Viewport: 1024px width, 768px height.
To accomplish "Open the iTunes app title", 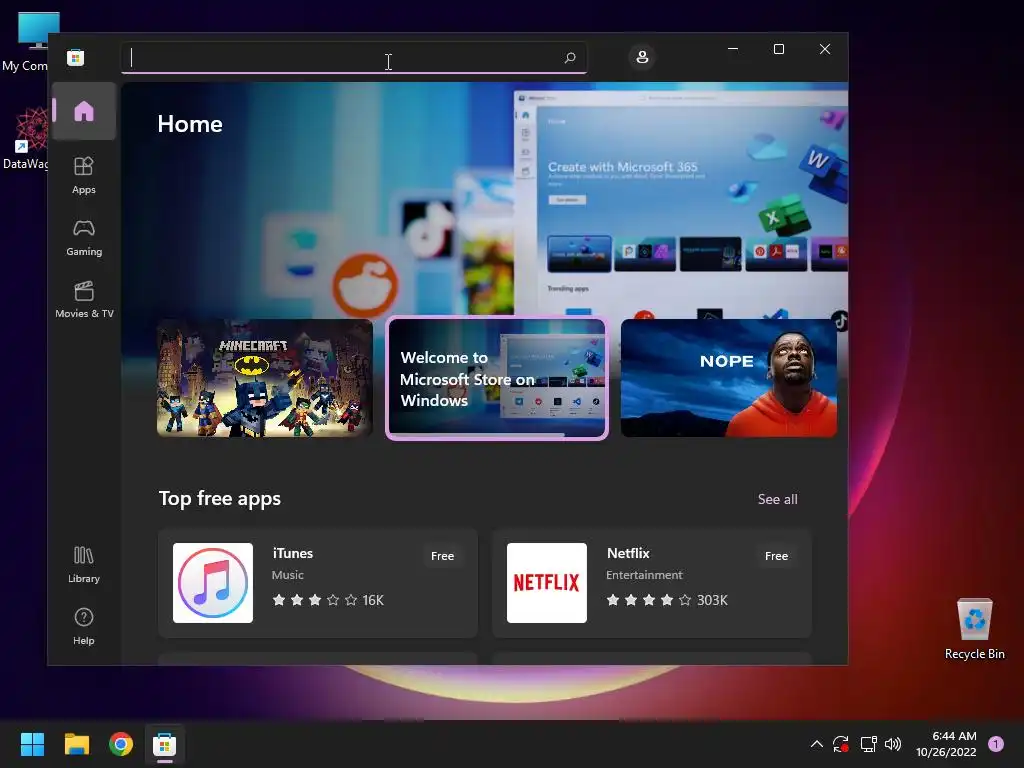I will pyautogui.click(x=293, y=553).
